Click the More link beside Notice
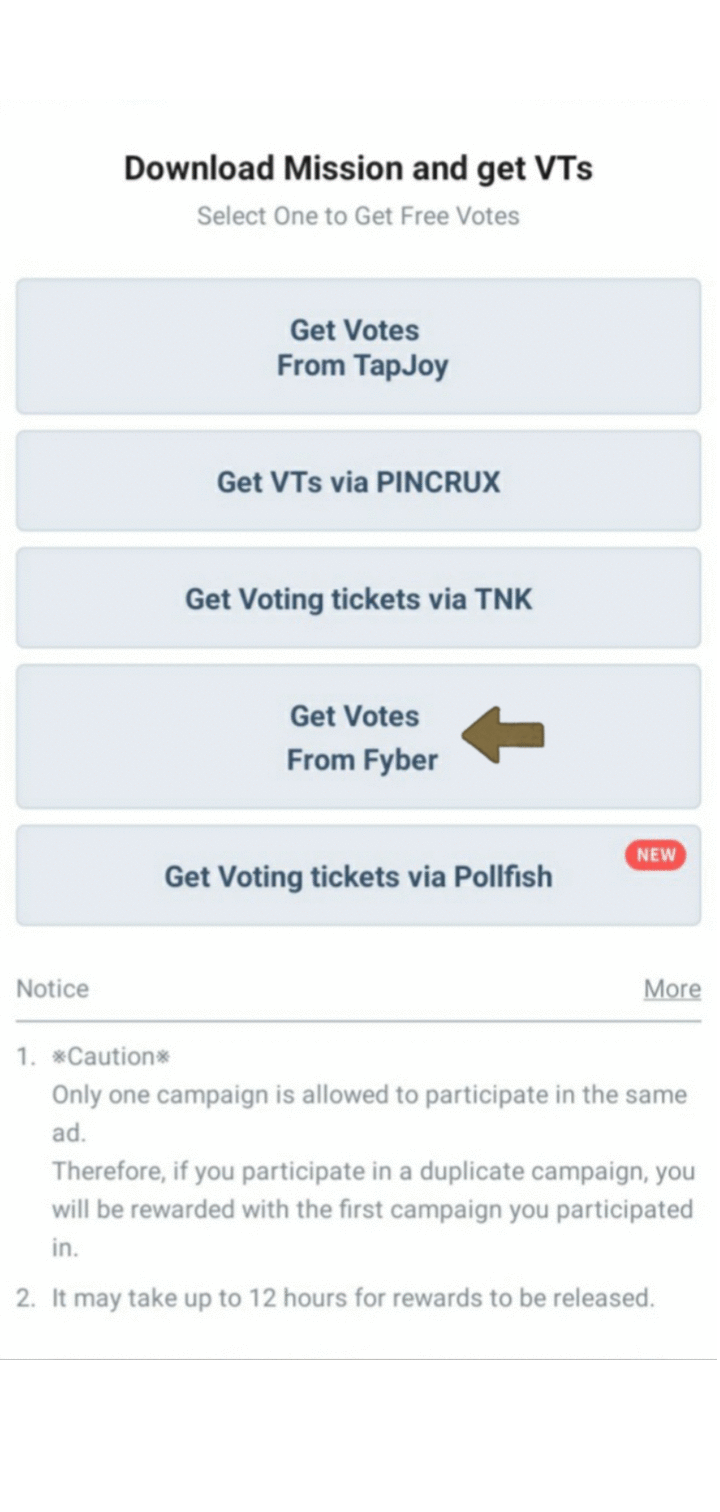The image size is (720, 1512). point(672,989)
